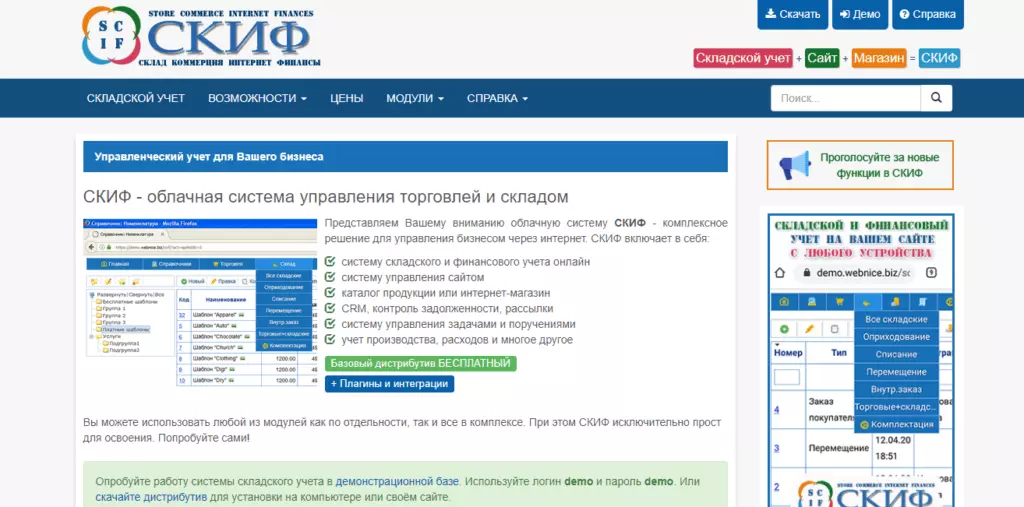Click the desktop app screenshot thumbnail
The image size is (1024, 507).
coord(200,304)
